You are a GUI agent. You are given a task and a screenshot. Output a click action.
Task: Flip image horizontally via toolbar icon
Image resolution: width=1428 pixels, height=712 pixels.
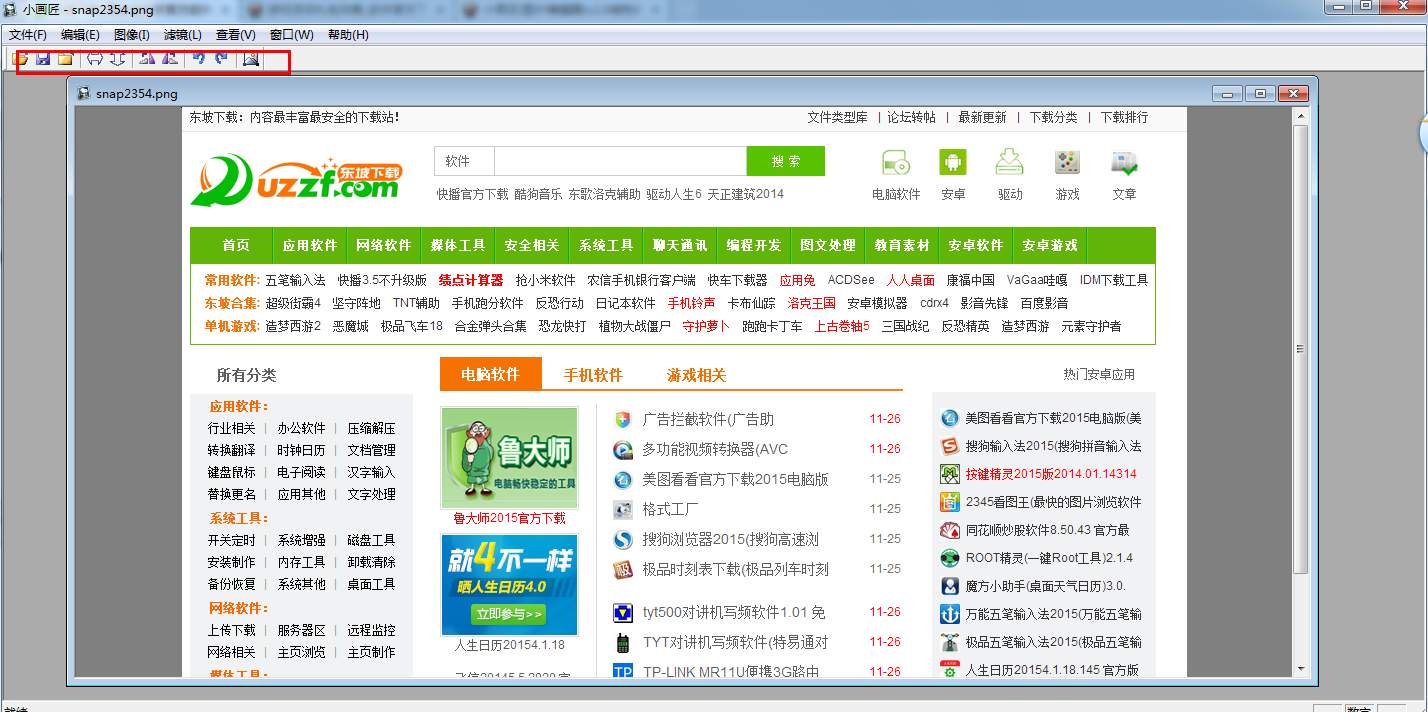pyautogui.click(x=95, y=59)
